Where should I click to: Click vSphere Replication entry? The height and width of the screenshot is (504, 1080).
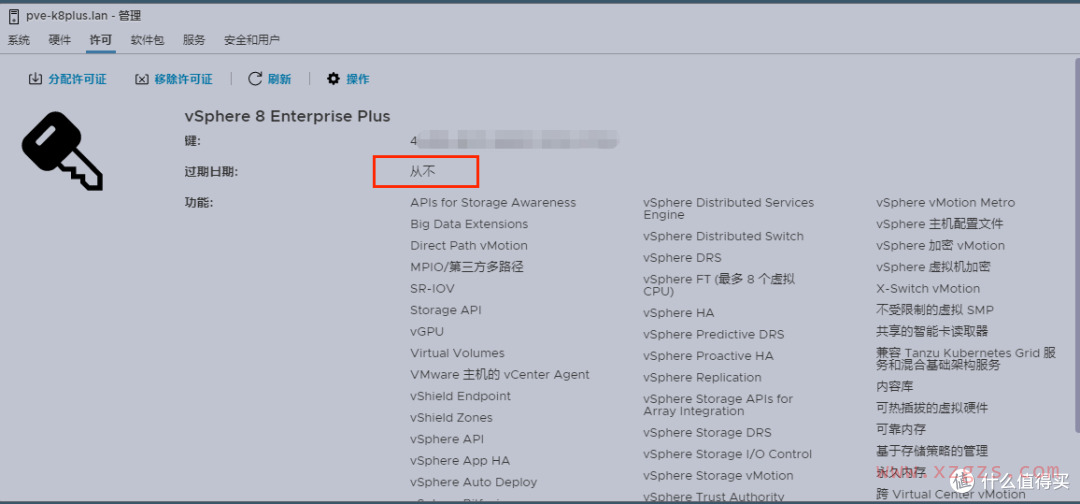(x=703, y=377)
